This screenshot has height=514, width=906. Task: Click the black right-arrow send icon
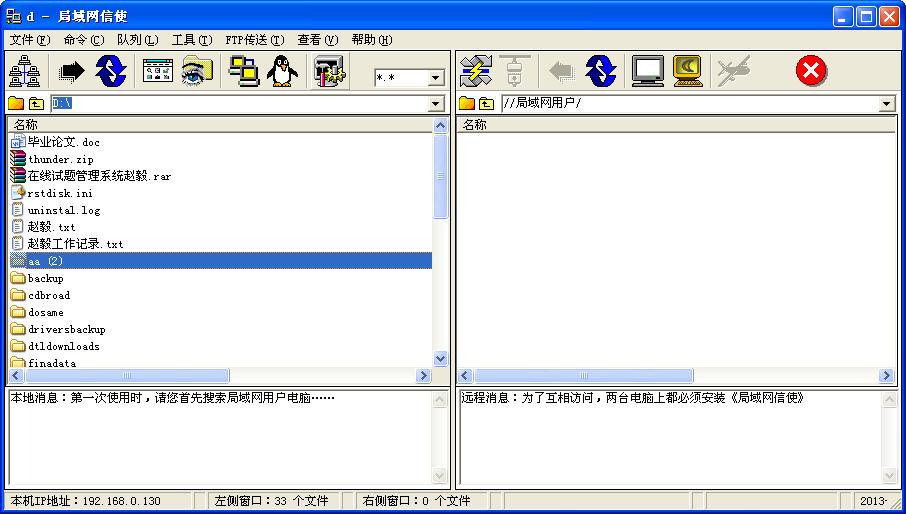[73, 71]
